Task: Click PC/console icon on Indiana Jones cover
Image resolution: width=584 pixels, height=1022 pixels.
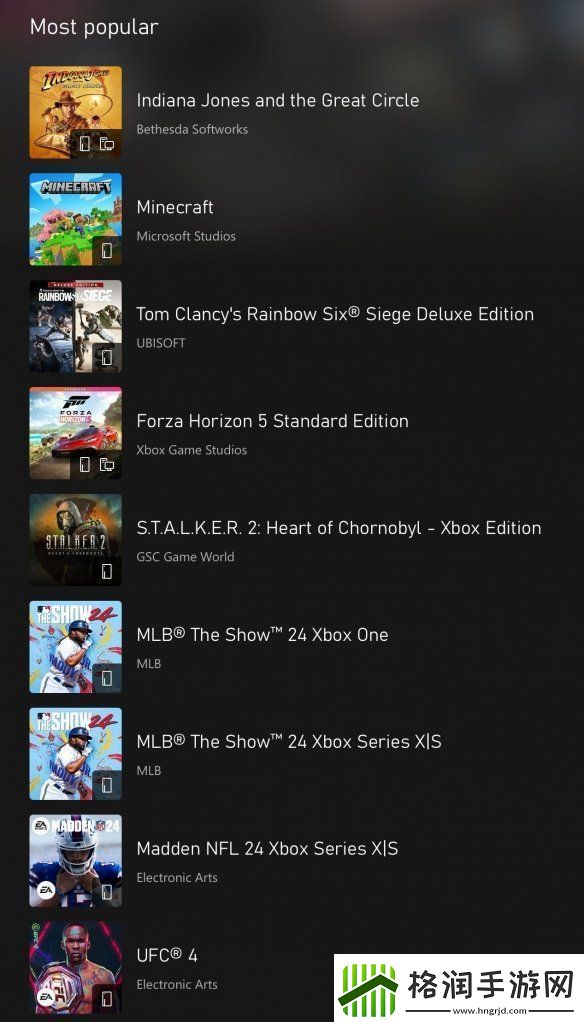Action: [x=107, y=143]
